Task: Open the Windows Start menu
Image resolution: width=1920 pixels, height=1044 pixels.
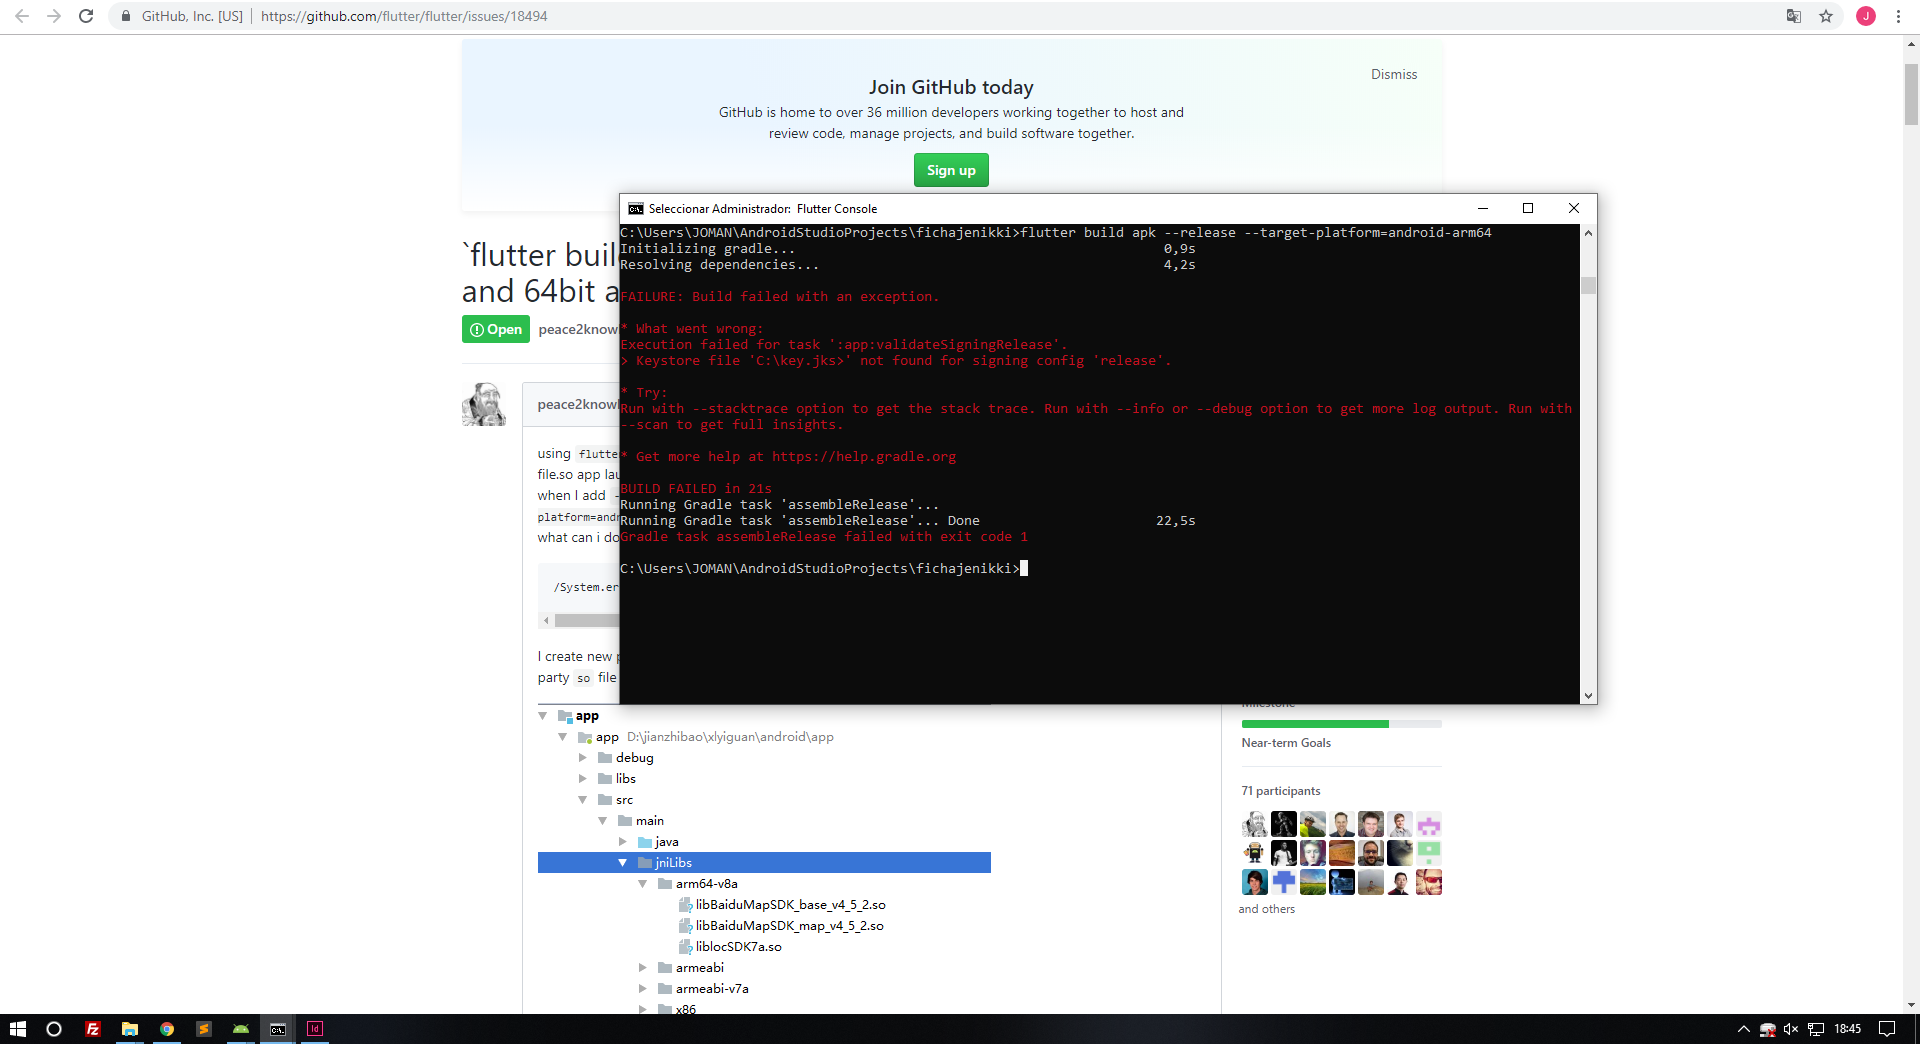Action: (x=17, y=1029)
